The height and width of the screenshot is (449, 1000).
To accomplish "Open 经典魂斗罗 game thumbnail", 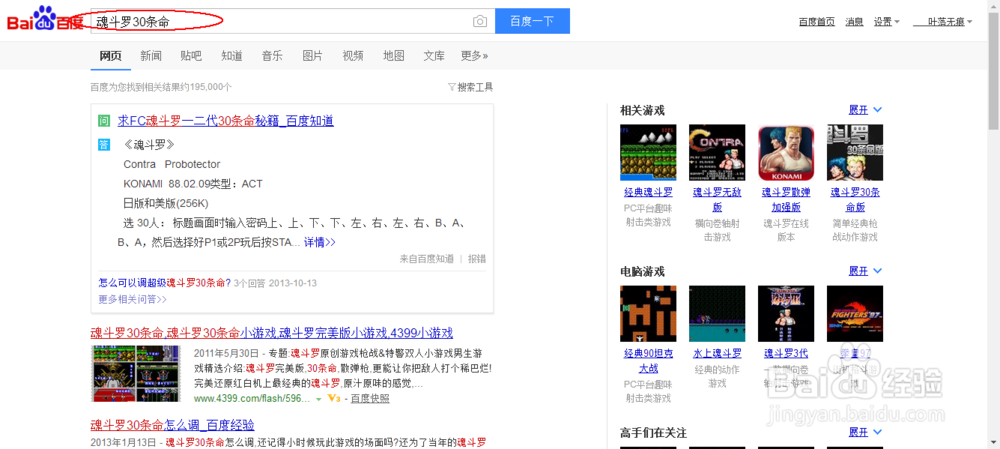I will (x=648, y=152).
